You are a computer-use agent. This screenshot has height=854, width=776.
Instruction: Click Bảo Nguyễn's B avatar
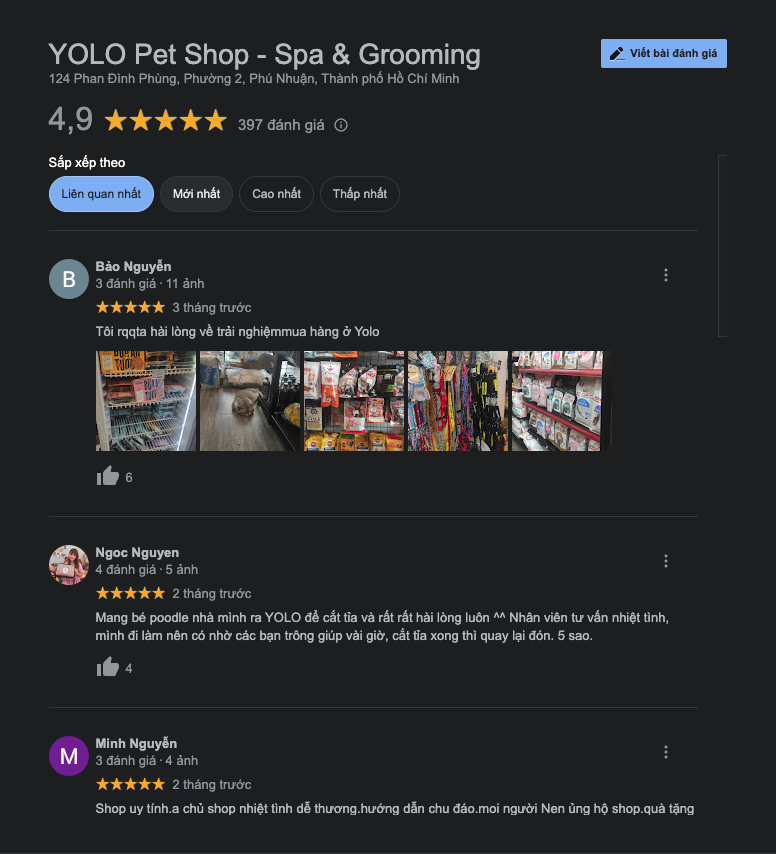click(x=69, y=279)
